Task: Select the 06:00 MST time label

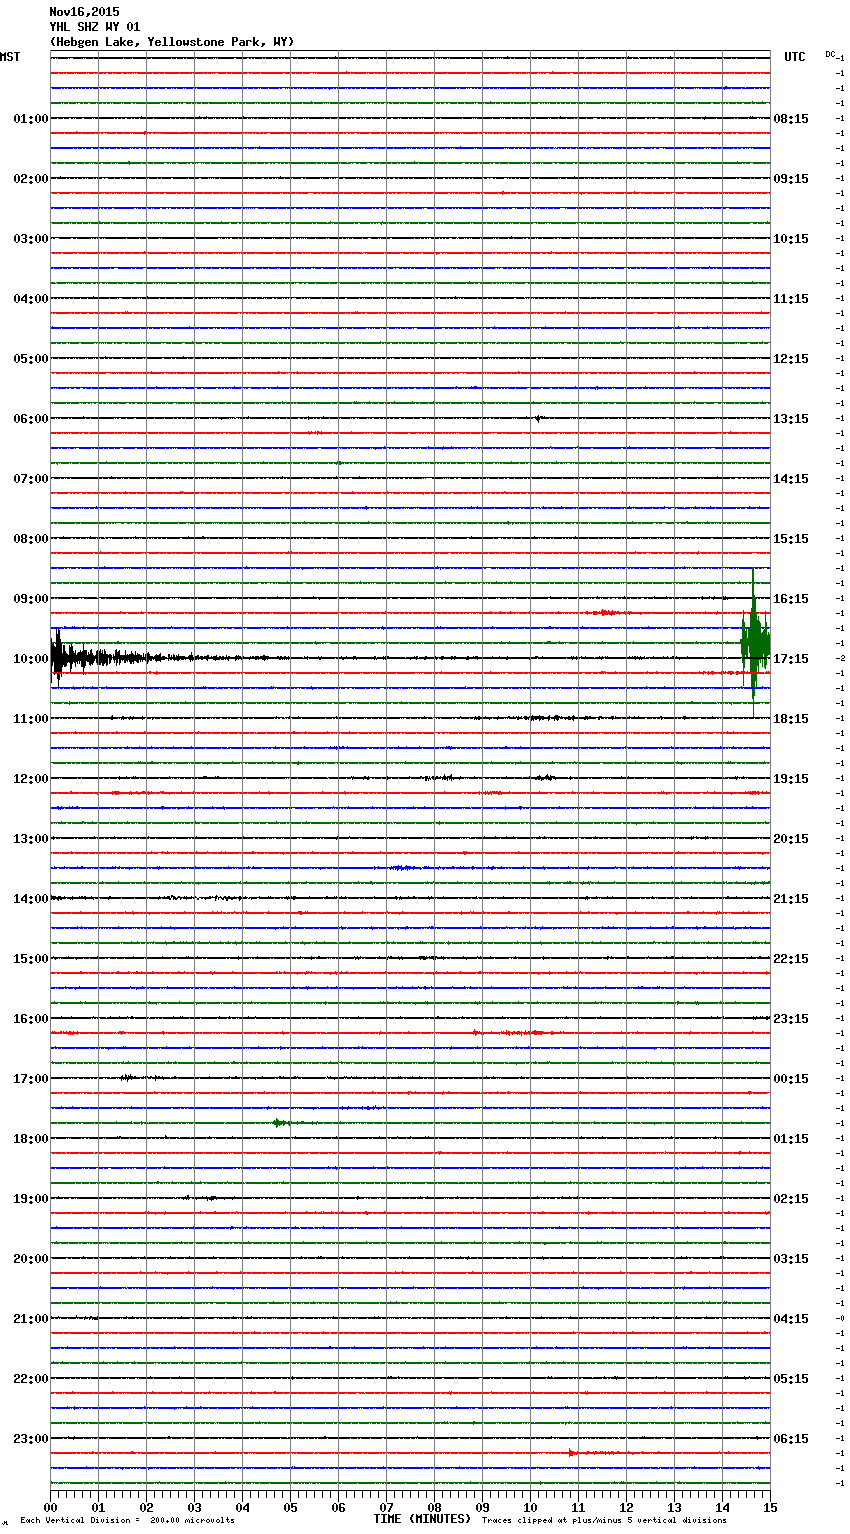Action: click(31, 419)
